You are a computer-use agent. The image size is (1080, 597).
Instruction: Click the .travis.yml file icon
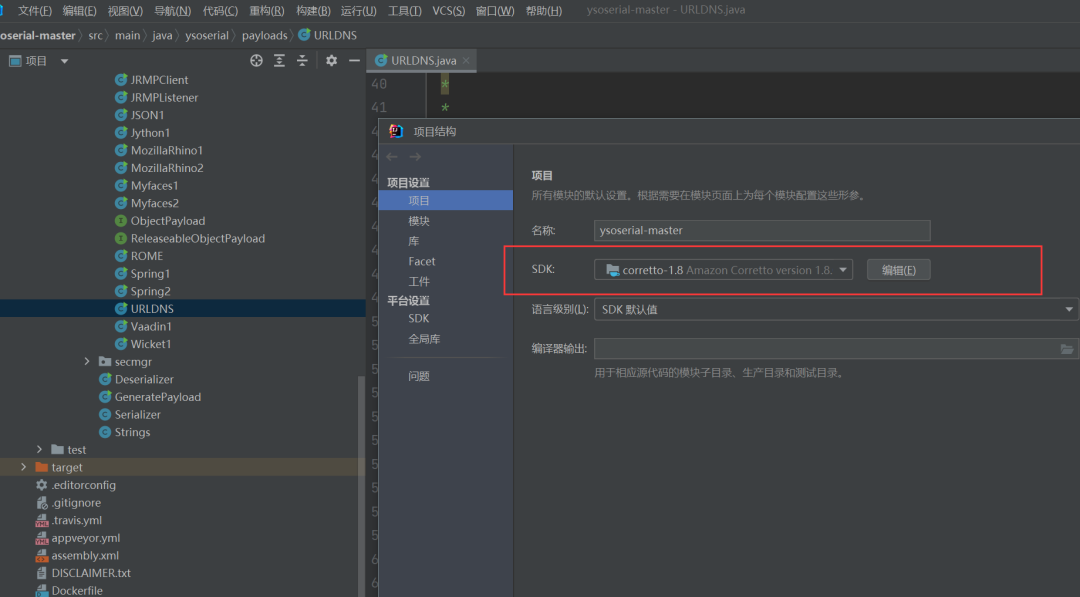(x=42, y=520)
